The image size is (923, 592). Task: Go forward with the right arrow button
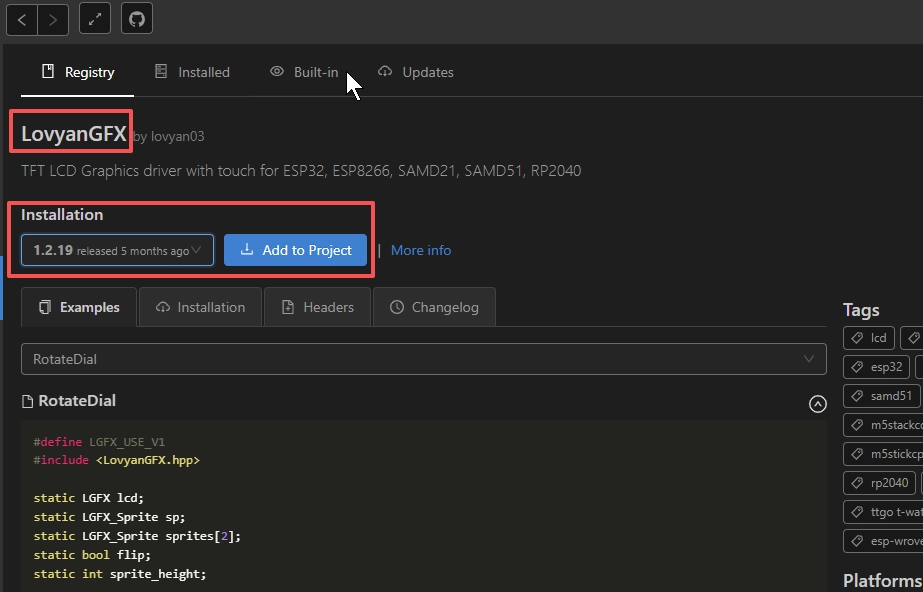53,19
